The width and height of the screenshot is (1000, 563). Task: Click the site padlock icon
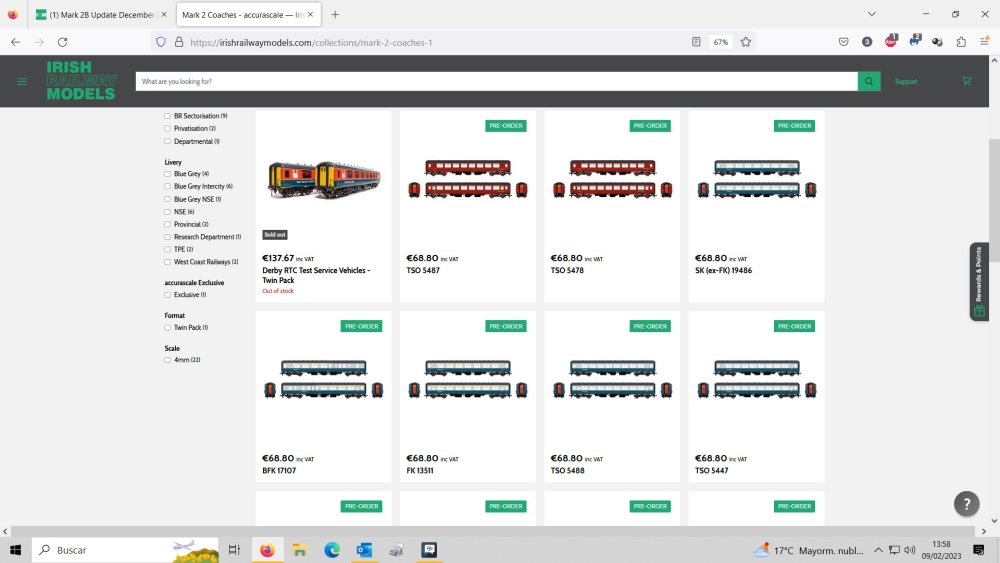pos(179,42)
